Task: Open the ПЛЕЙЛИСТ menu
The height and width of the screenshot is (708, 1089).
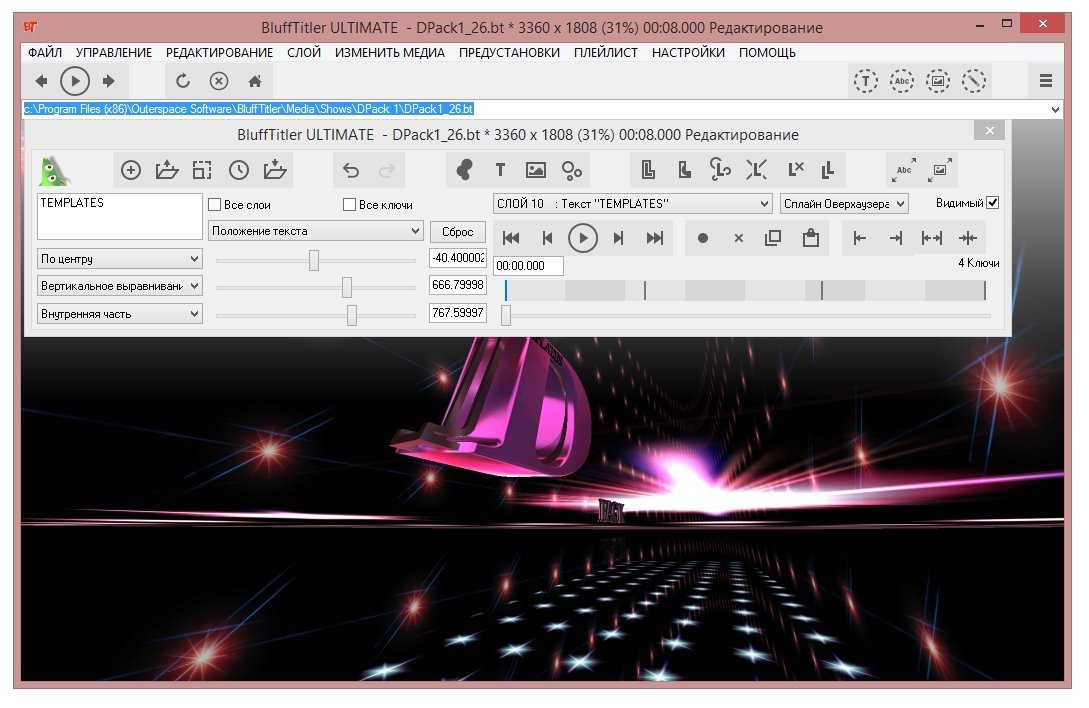Action: tap(605, 52)
